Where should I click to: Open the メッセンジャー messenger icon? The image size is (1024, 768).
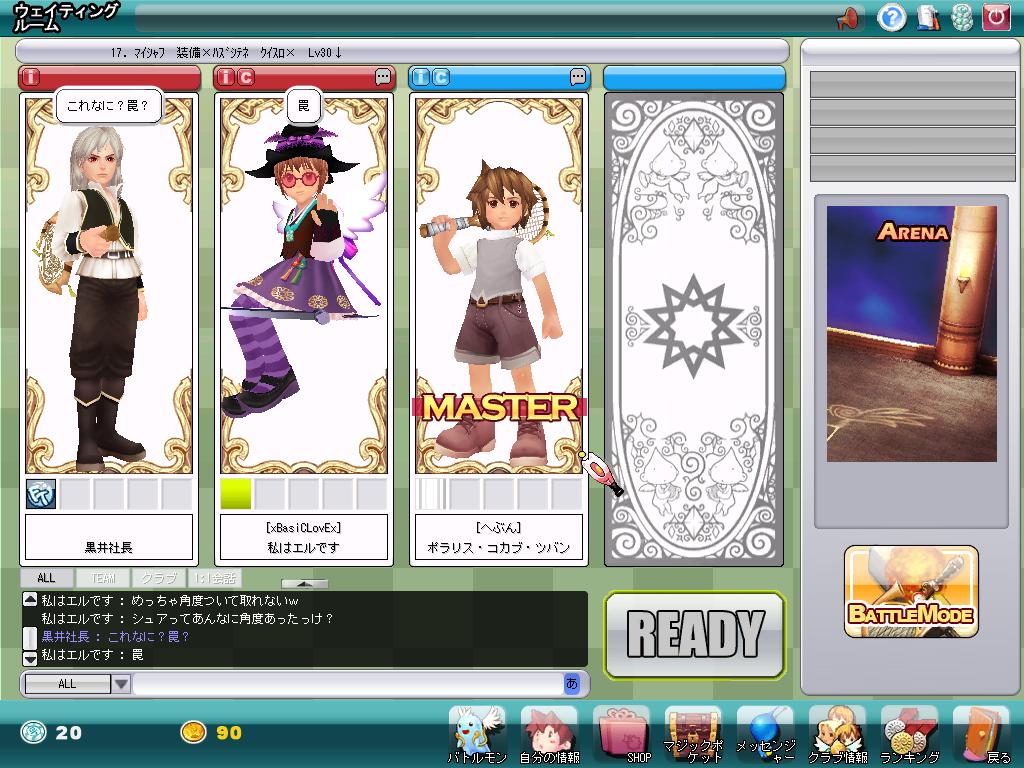765,732
